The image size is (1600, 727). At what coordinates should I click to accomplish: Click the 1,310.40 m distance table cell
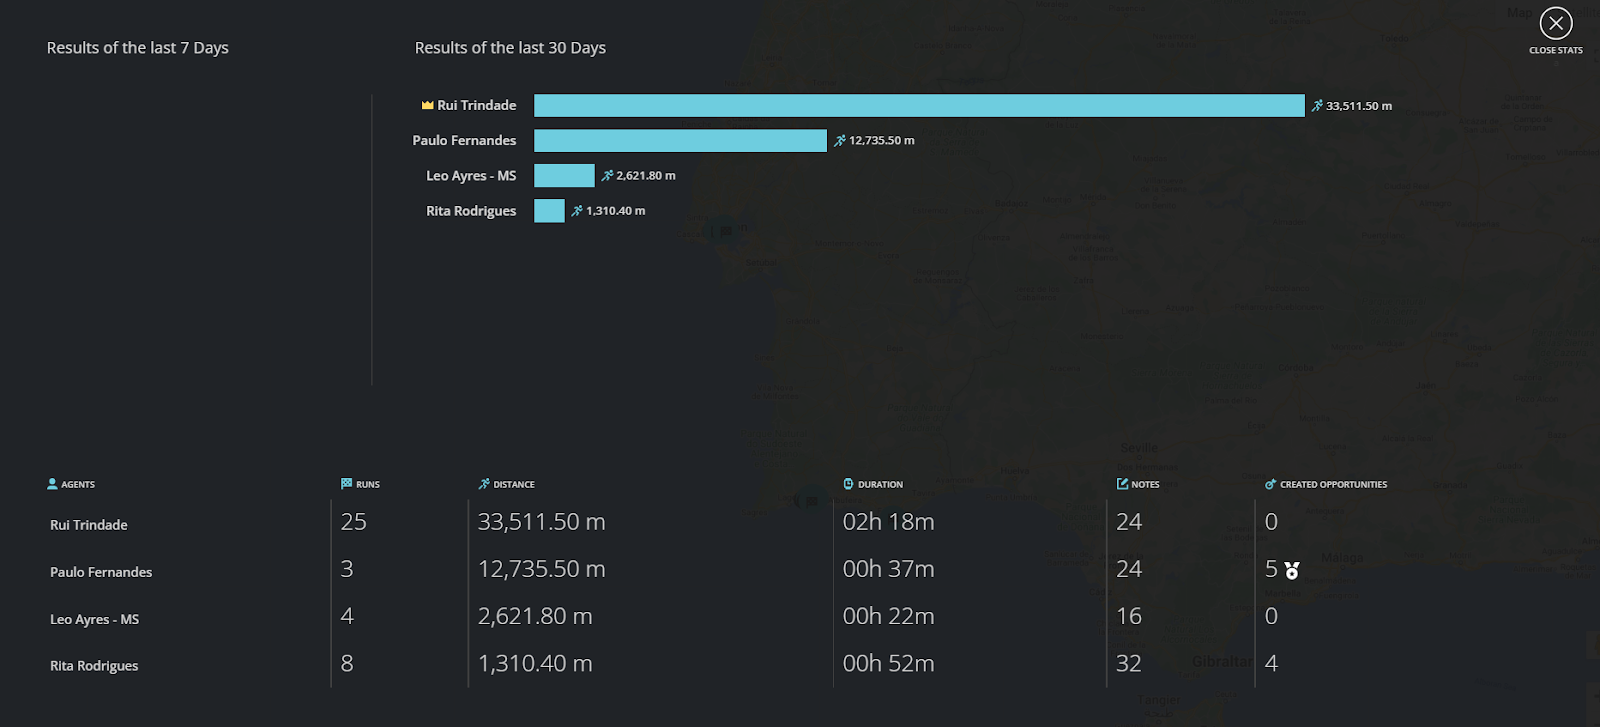click(x=535, y=663)
